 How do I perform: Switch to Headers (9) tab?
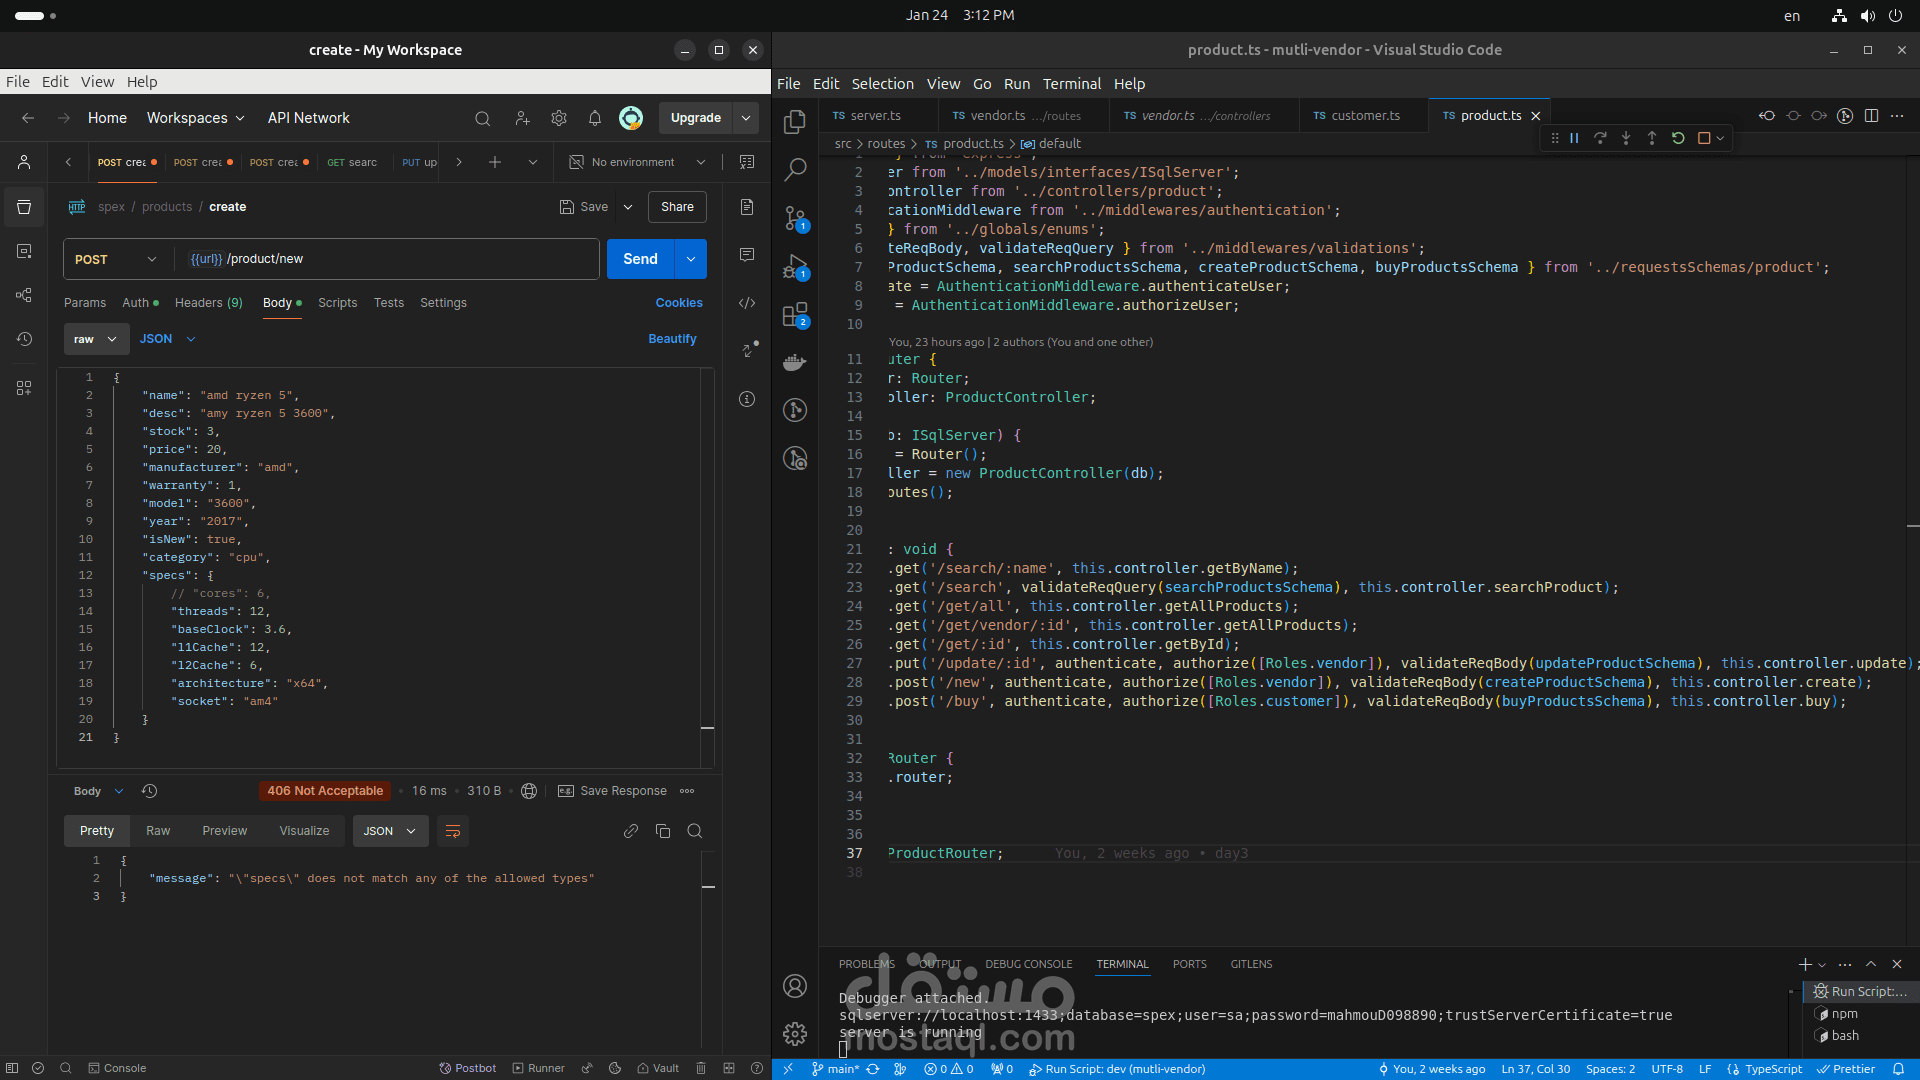[208, 303]
